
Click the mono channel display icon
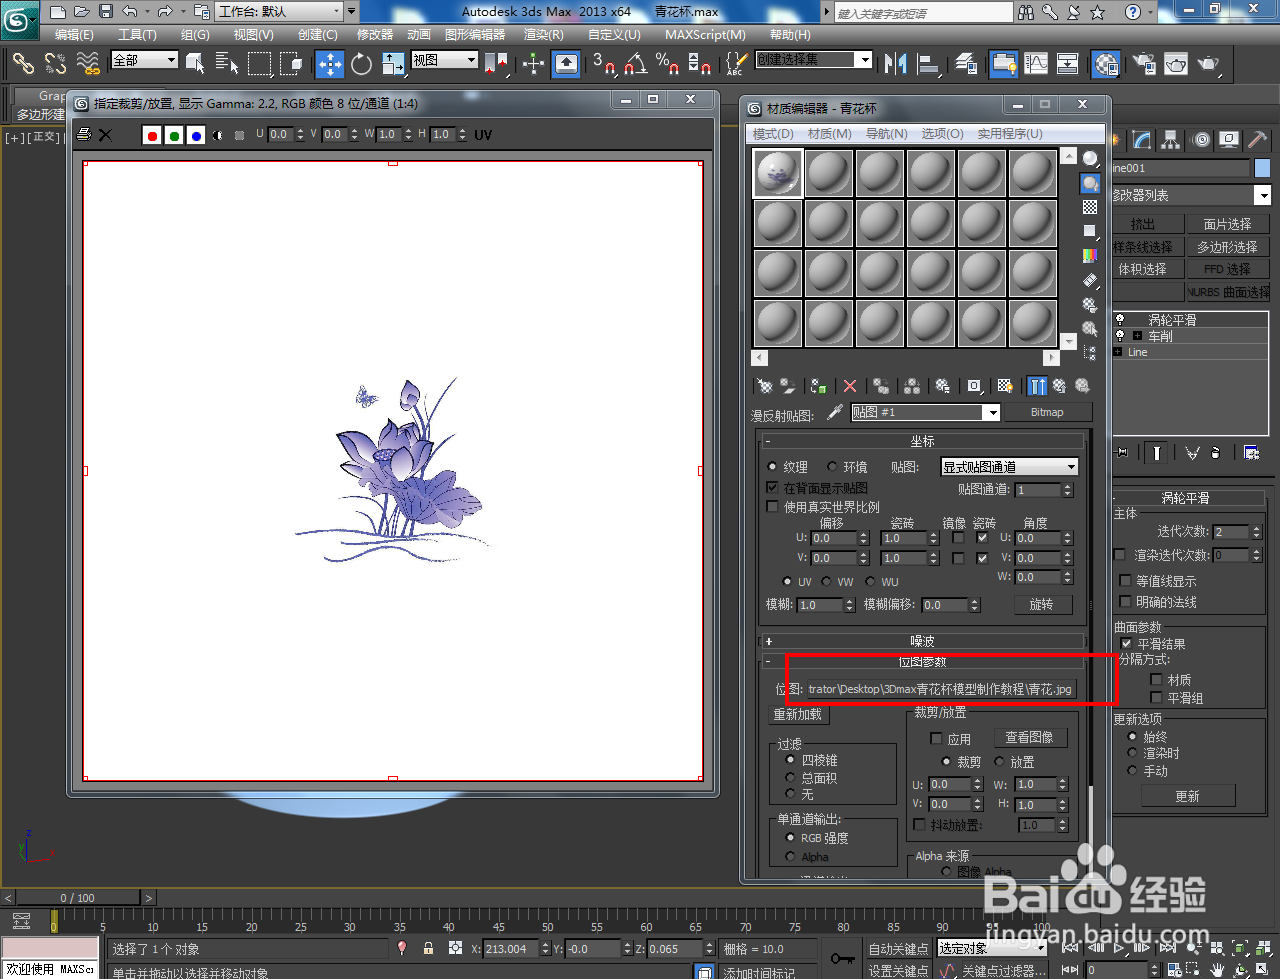(218, 135)
